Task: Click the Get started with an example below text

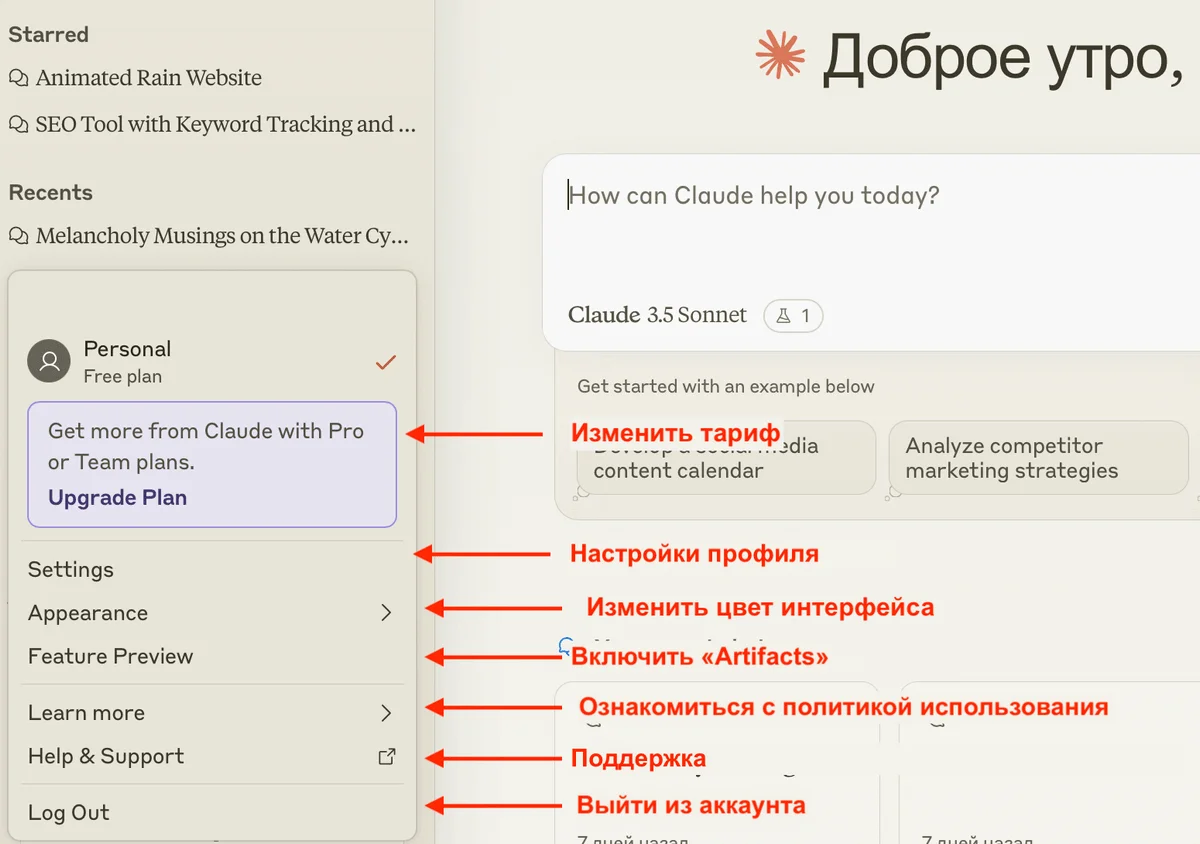Action: (726, 386)
